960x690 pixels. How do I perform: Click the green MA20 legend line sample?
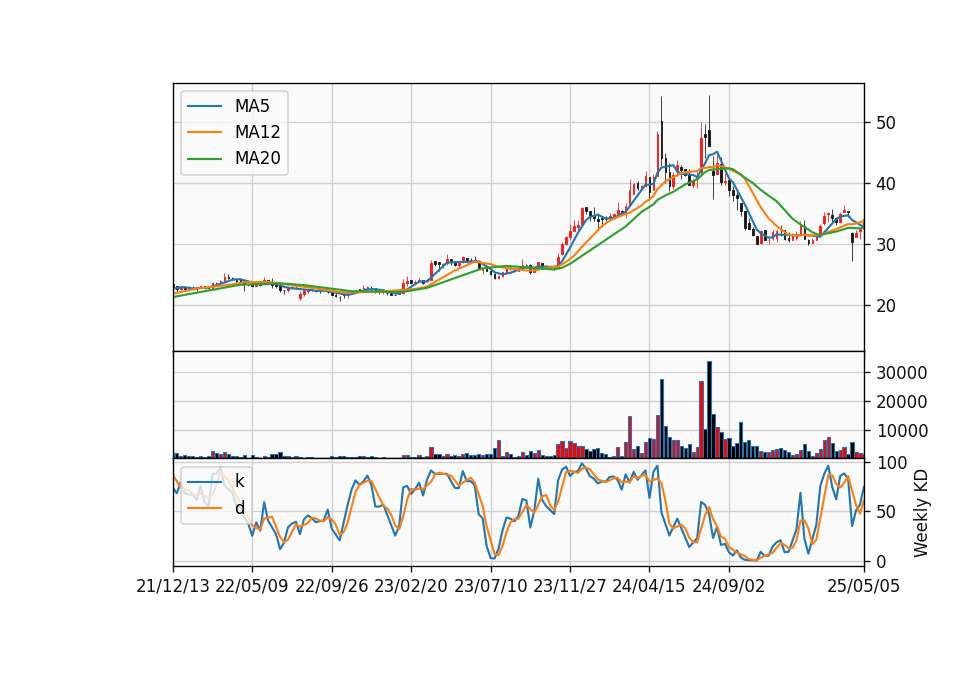tap(204, 159)
